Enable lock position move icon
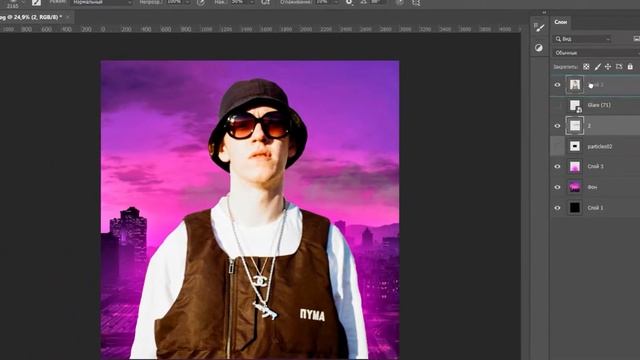This screenshot has height=360, width=640. [608, 67]
